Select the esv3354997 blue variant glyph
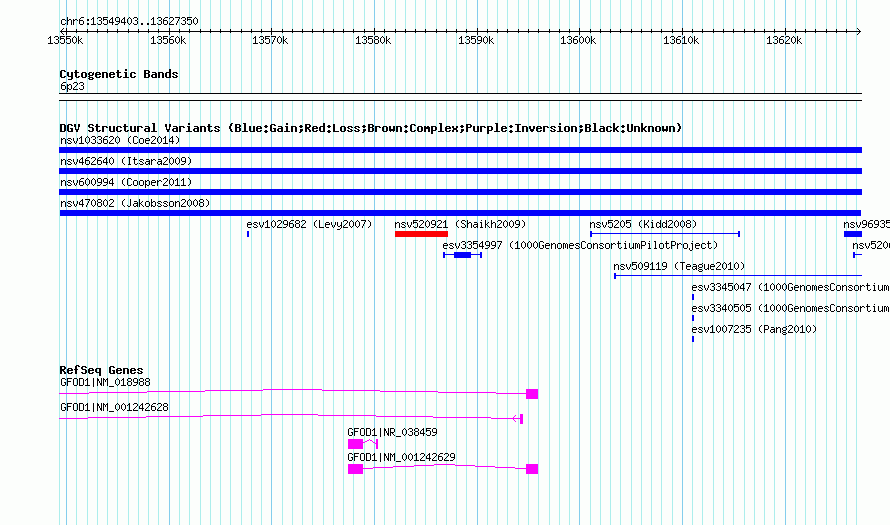The height and width of the screenshot is (525, 890). point(463,255)
